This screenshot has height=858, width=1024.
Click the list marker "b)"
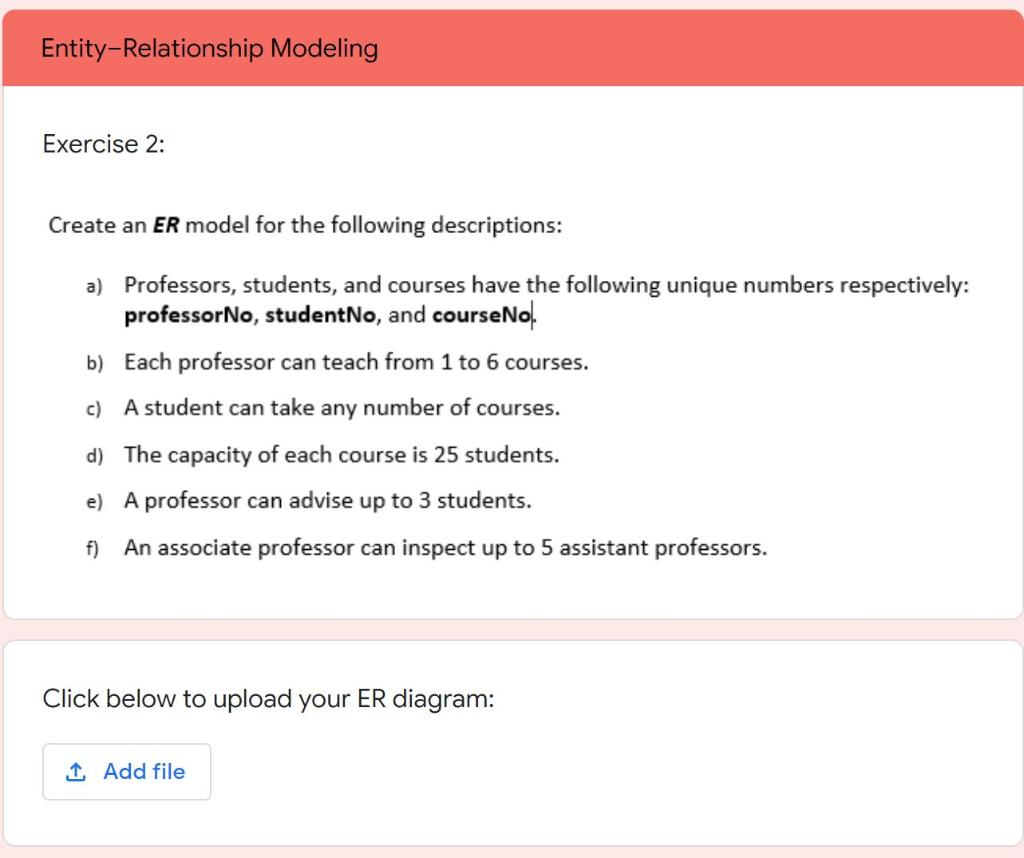(93, 362)
